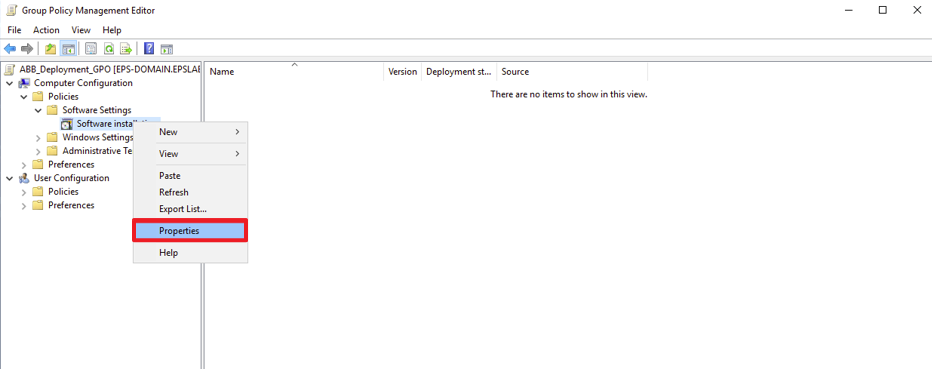This screenshot has width=932, height=369.
Task: Open the File menu
Action: click(x=14, y=30)
